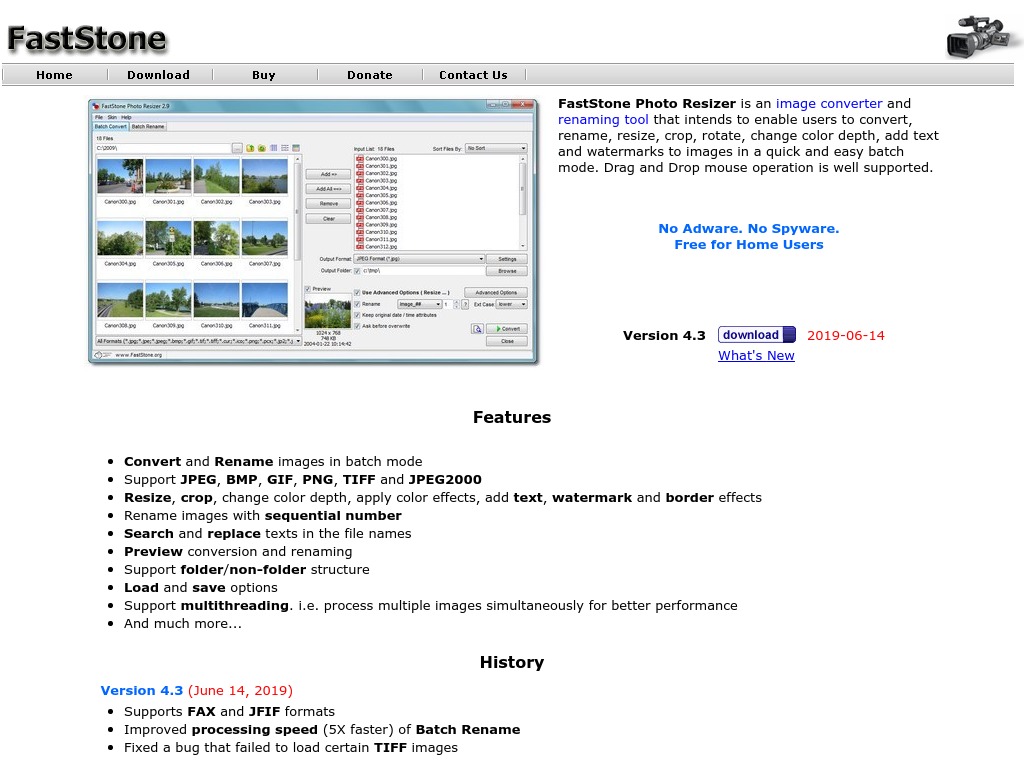
Task: Select Donate in the navigation bar
Action: click(x=370, y=75)
